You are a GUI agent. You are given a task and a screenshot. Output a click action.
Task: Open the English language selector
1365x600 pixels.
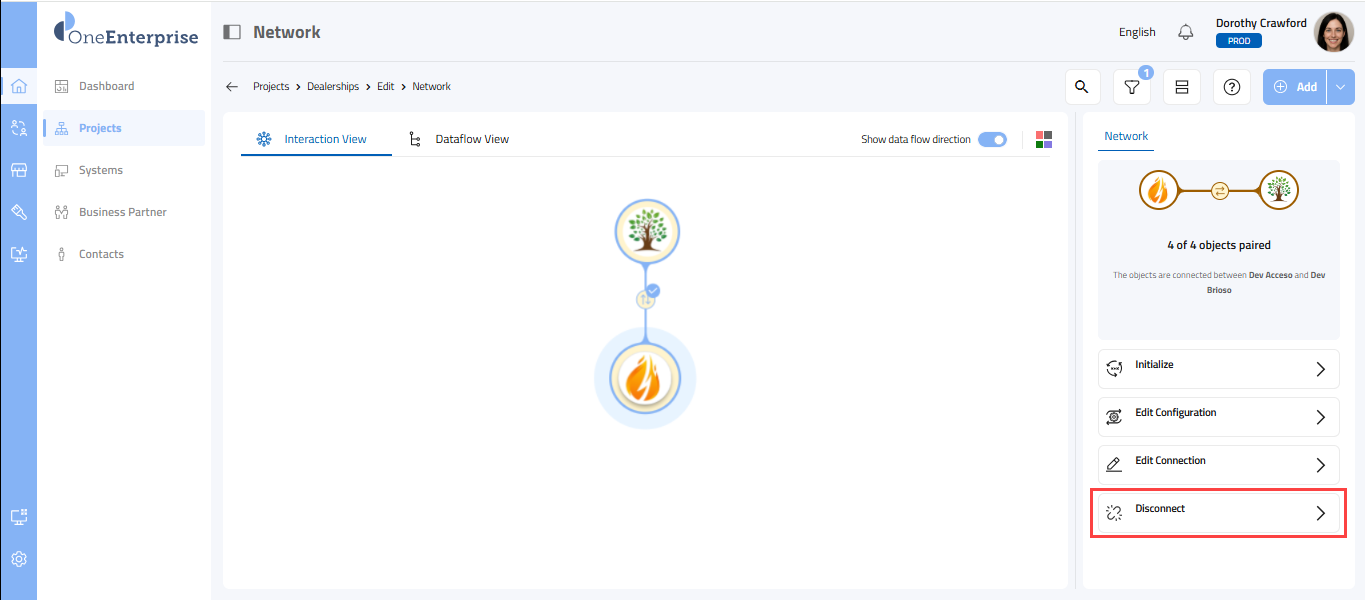point(1137,32)
